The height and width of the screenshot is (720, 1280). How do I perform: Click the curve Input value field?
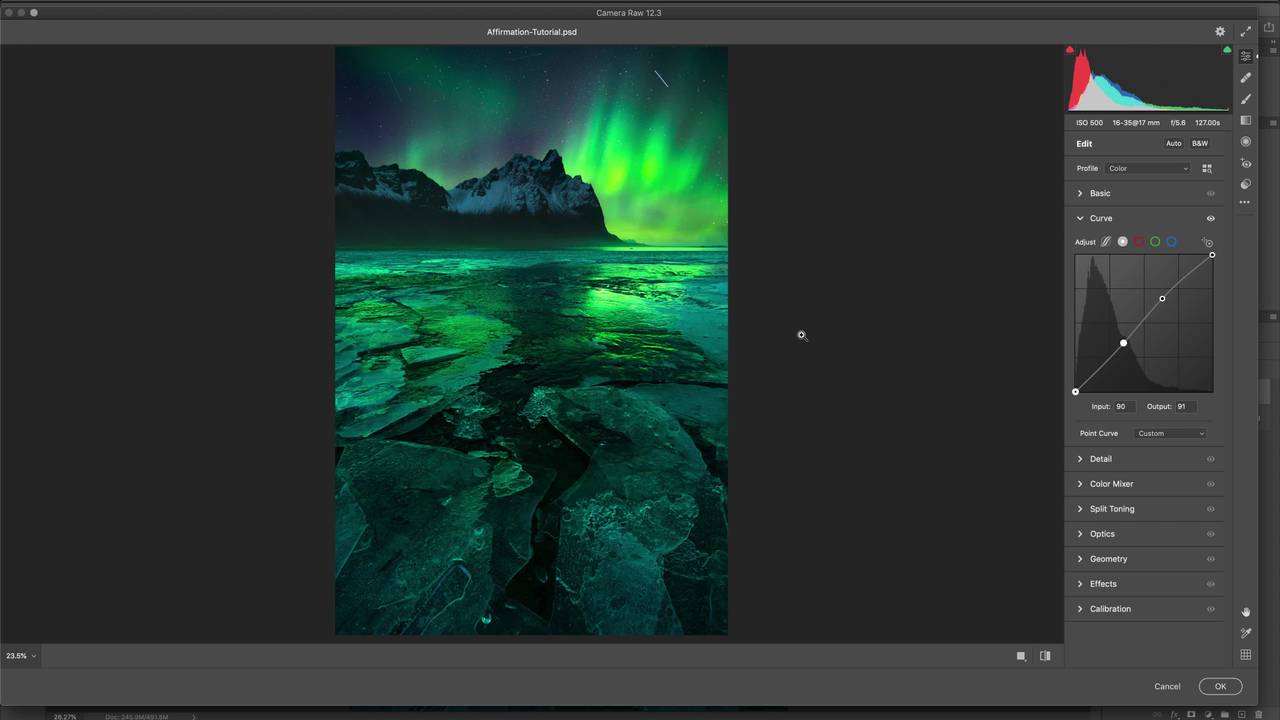click(1123, 406)
